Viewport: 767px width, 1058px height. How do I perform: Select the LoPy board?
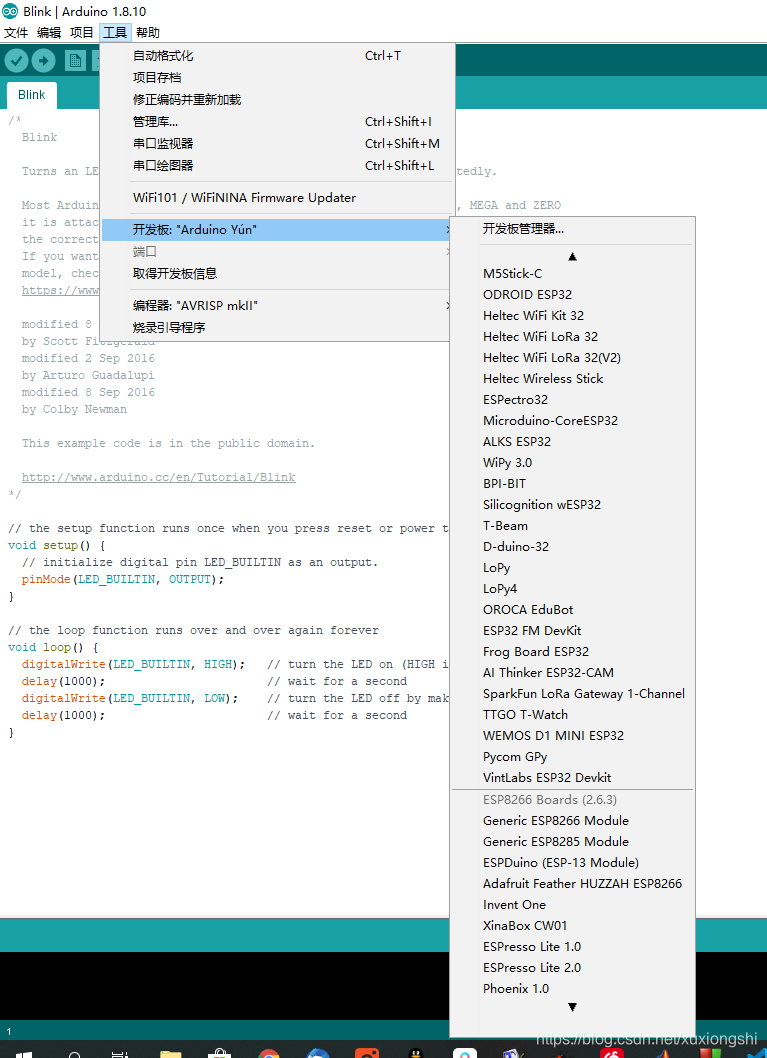click(x=573, y=567)
